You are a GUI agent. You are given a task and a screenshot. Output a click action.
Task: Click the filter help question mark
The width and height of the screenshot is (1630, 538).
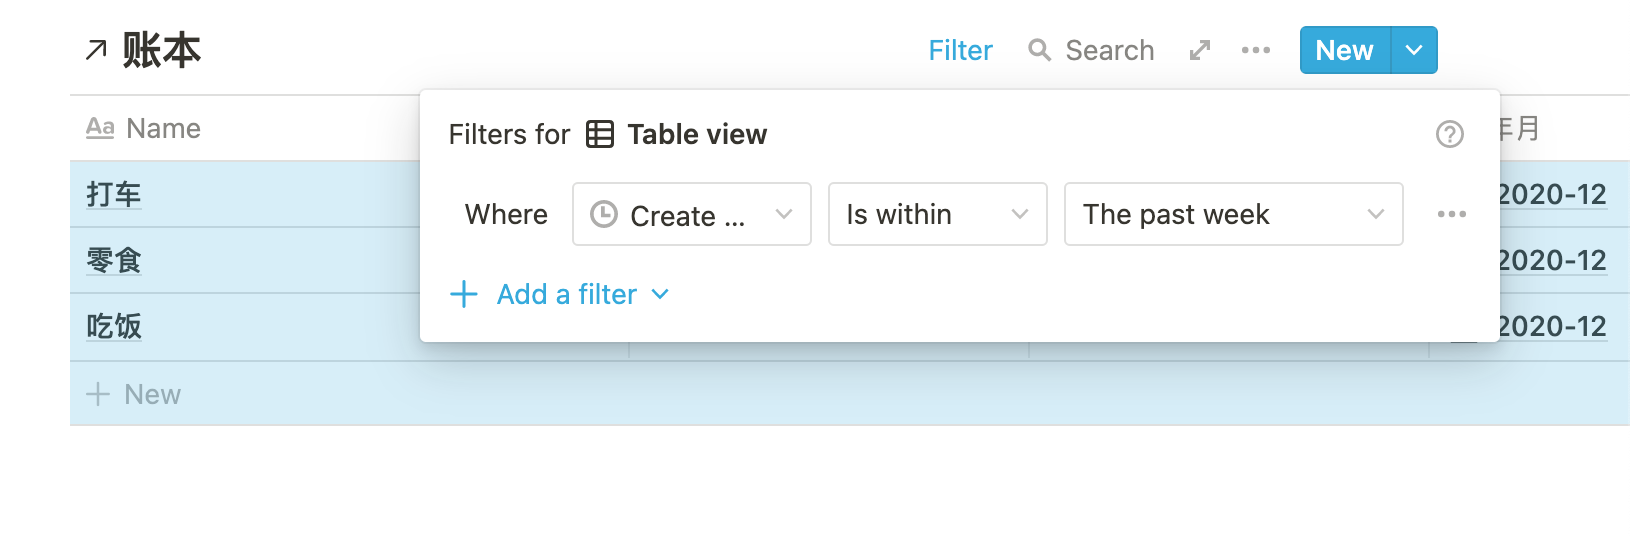(1449, 134)
